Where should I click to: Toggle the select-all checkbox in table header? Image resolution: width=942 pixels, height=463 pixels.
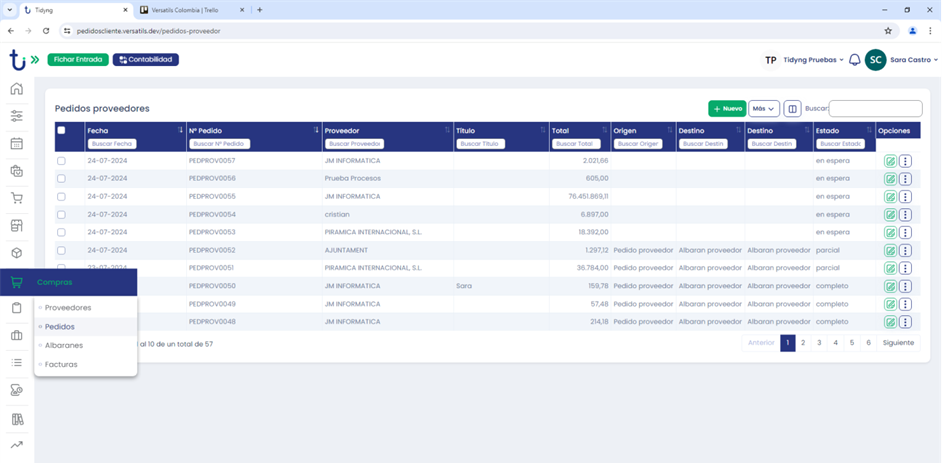(61, 130)
